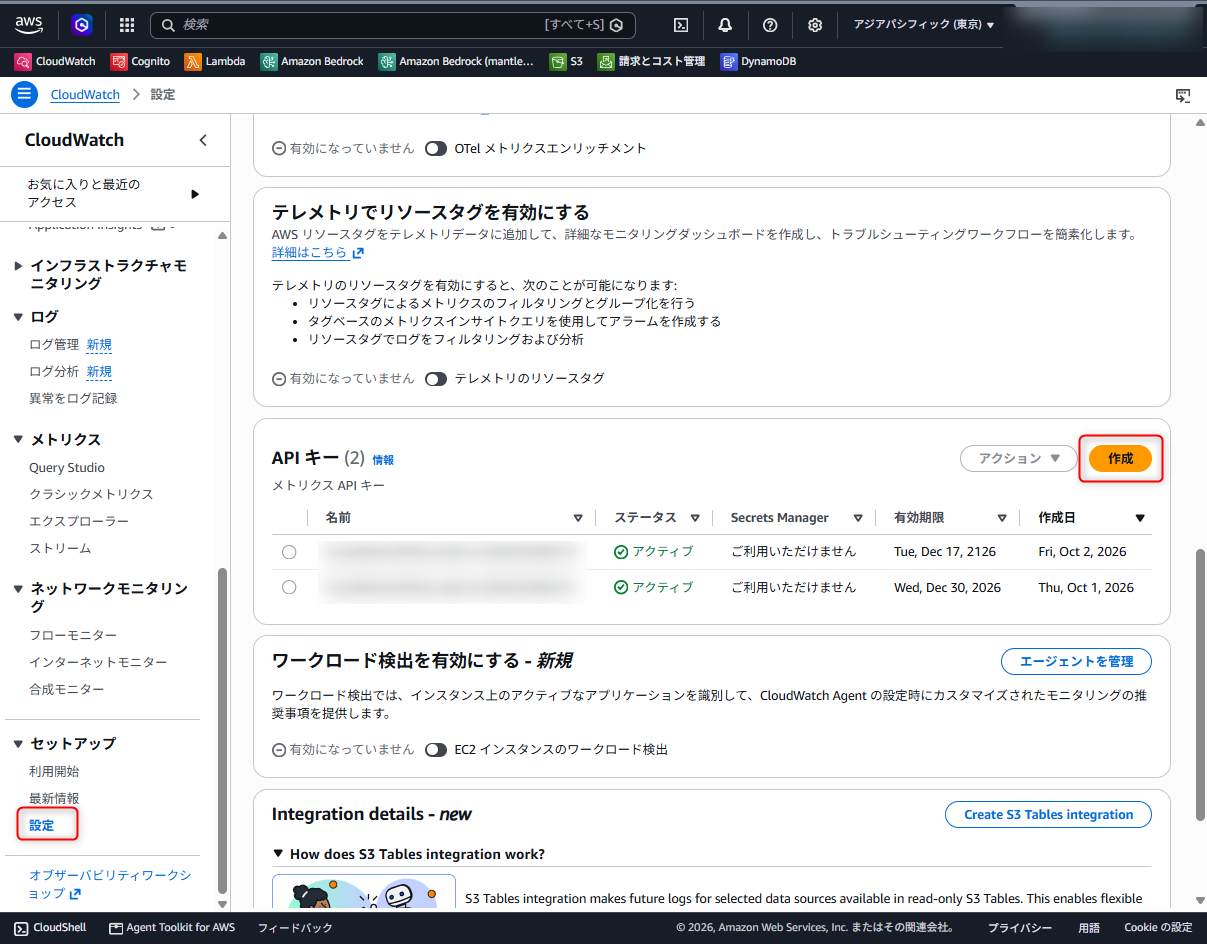Viewport: 1207px width, 944px height.
Task: Open ログ分析 in sidebar
Action: pyautogui.click(x=54, y=371)
